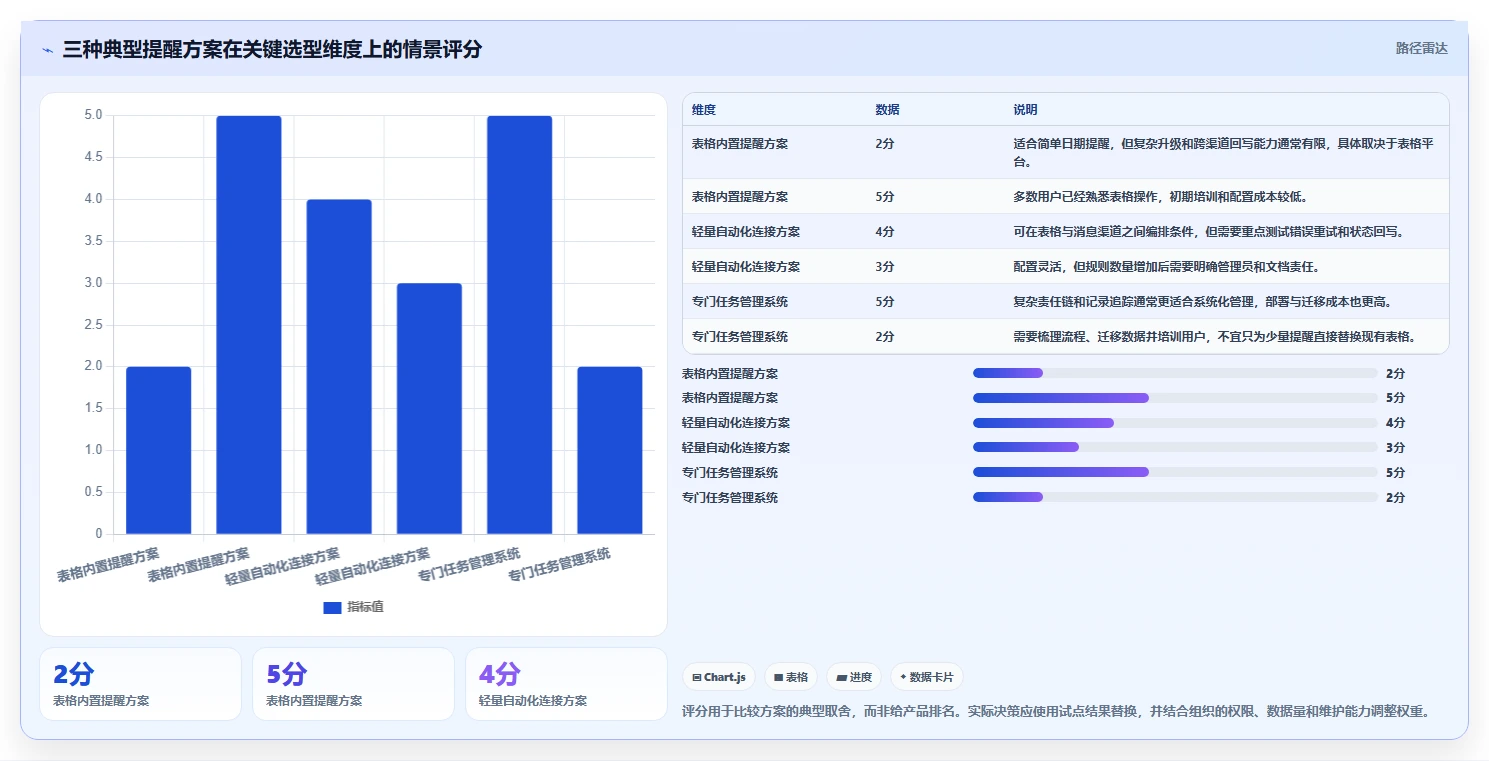Click the 维度 column header
The image size is (1489, 761).
704,110
